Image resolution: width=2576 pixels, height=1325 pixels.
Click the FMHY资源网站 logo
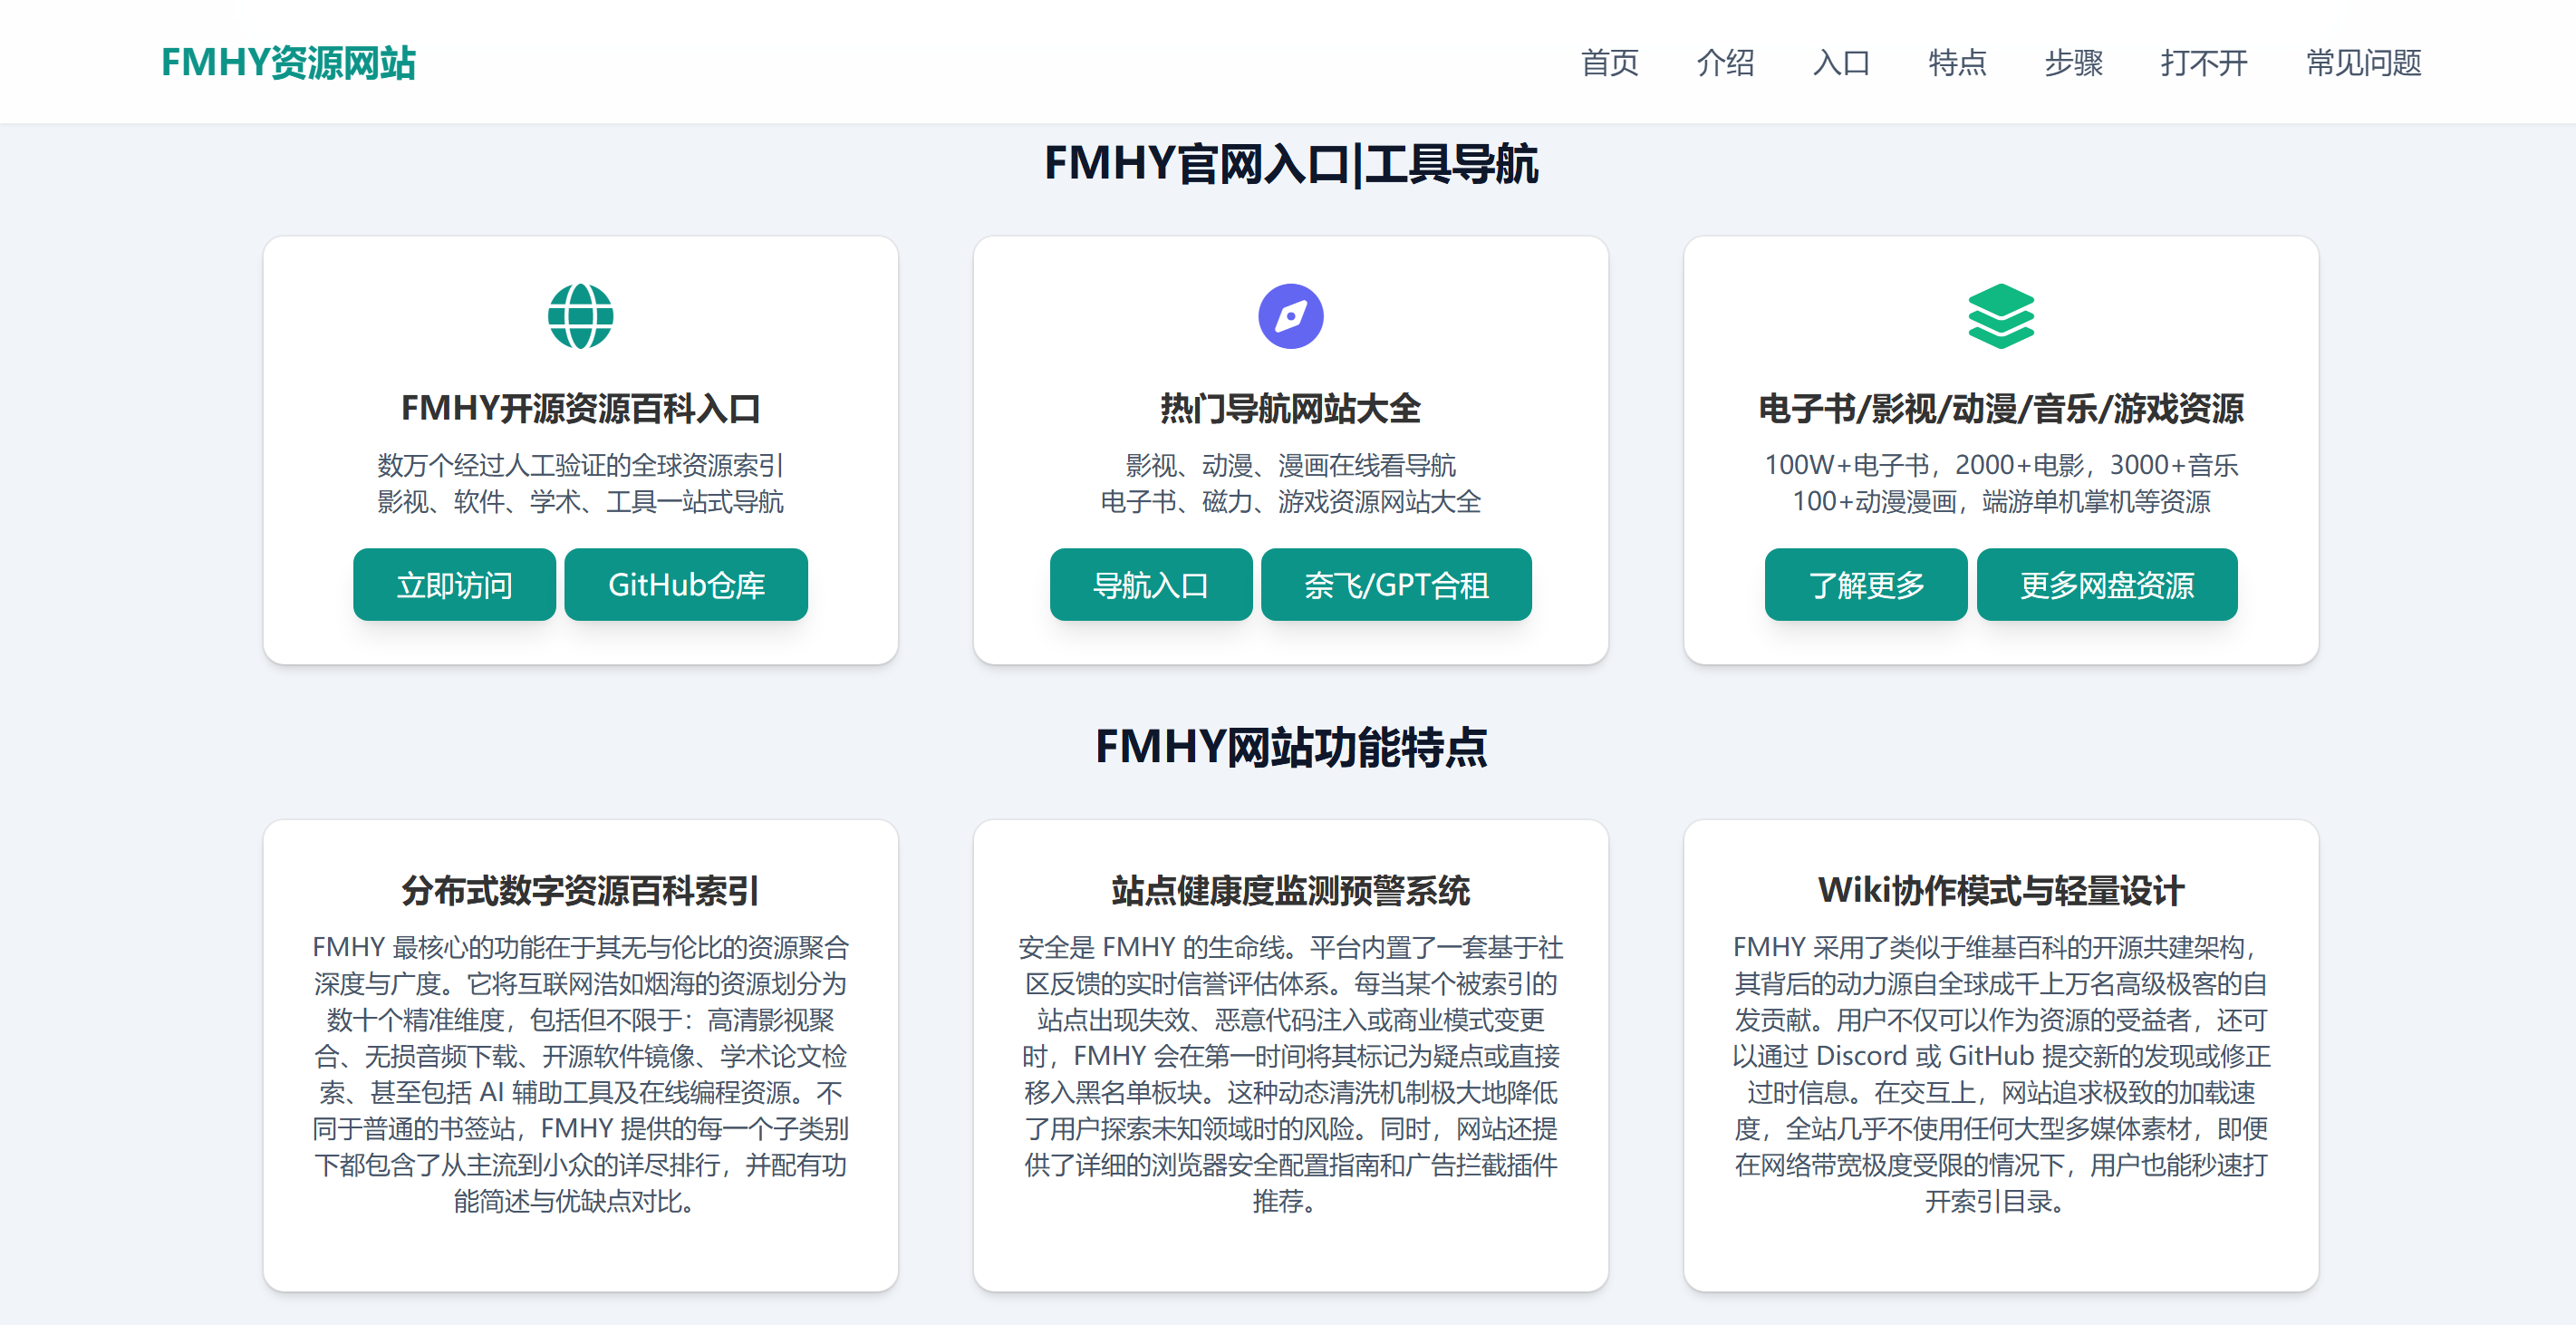[288, 63]
